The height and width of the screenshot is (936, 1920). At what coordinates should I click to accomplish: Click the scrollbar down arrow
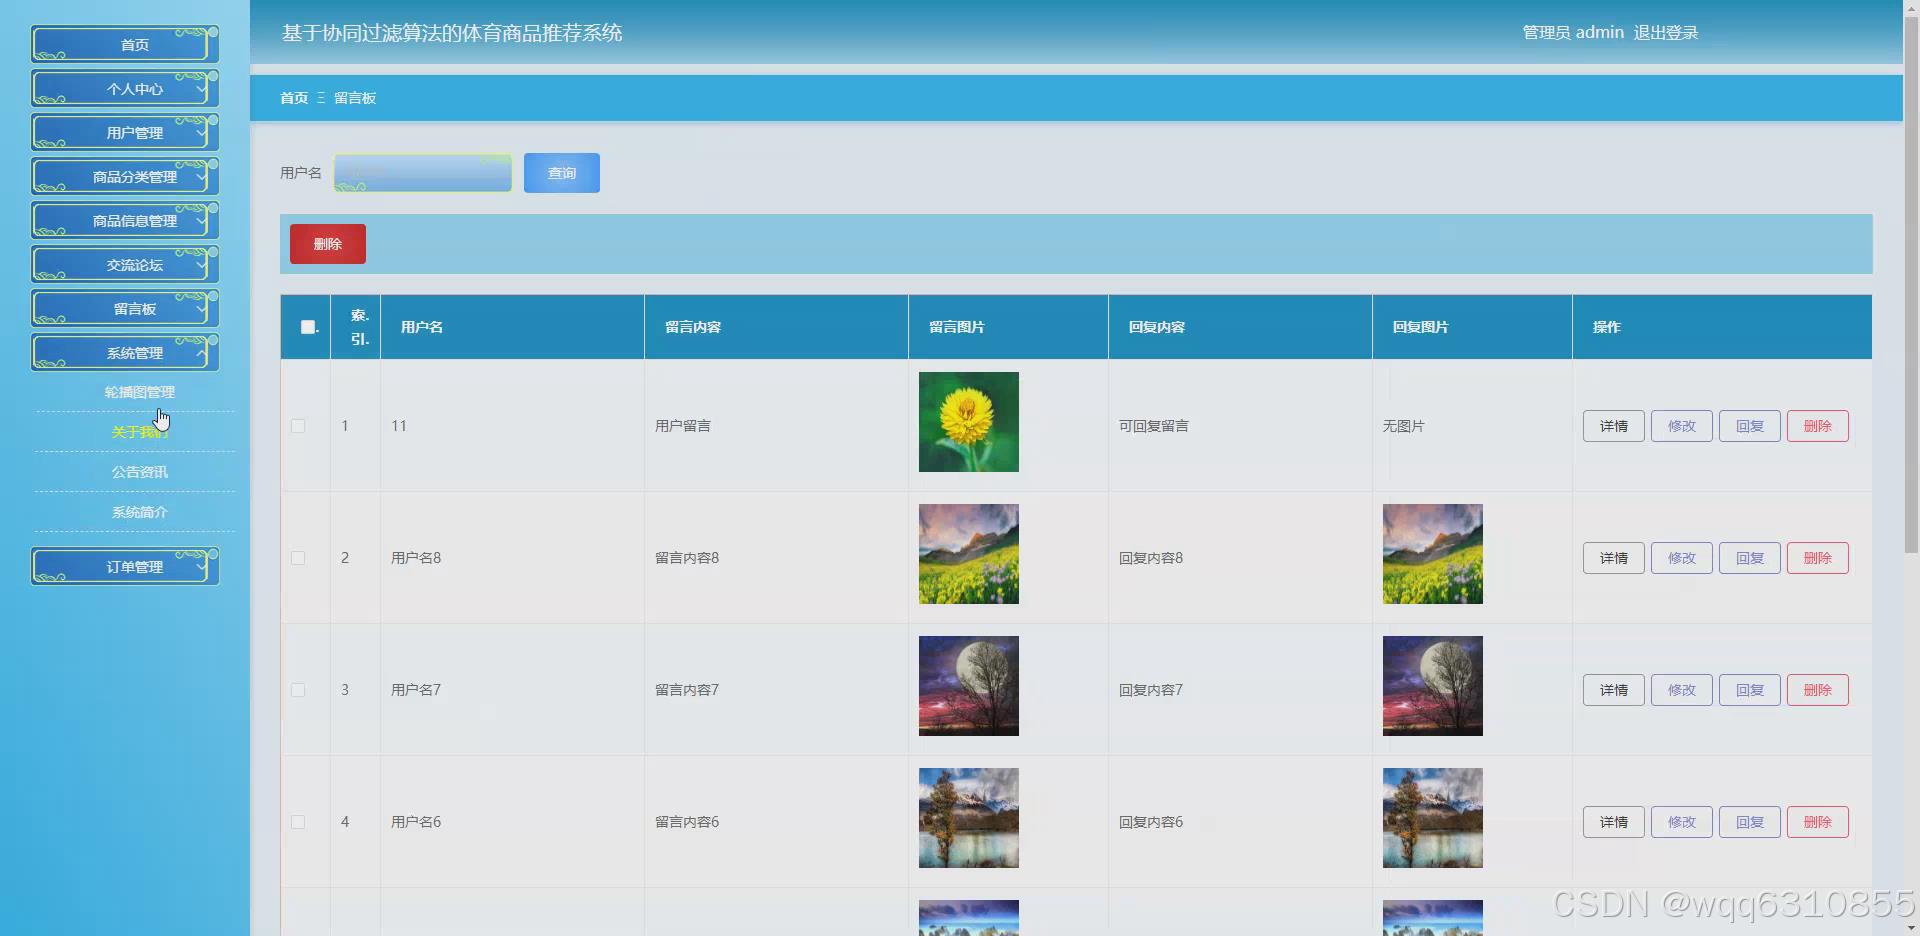point(1911,928)
